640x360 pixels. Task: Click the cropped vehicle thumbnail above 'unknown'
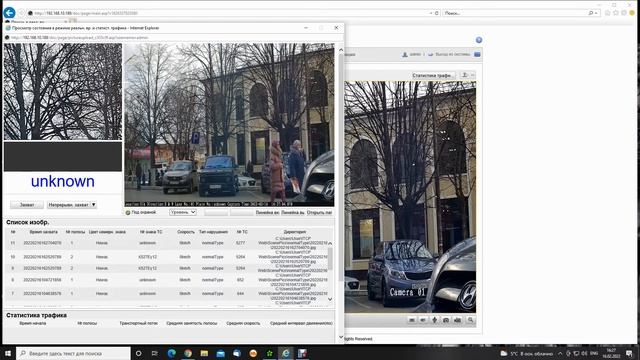(63, 92)
